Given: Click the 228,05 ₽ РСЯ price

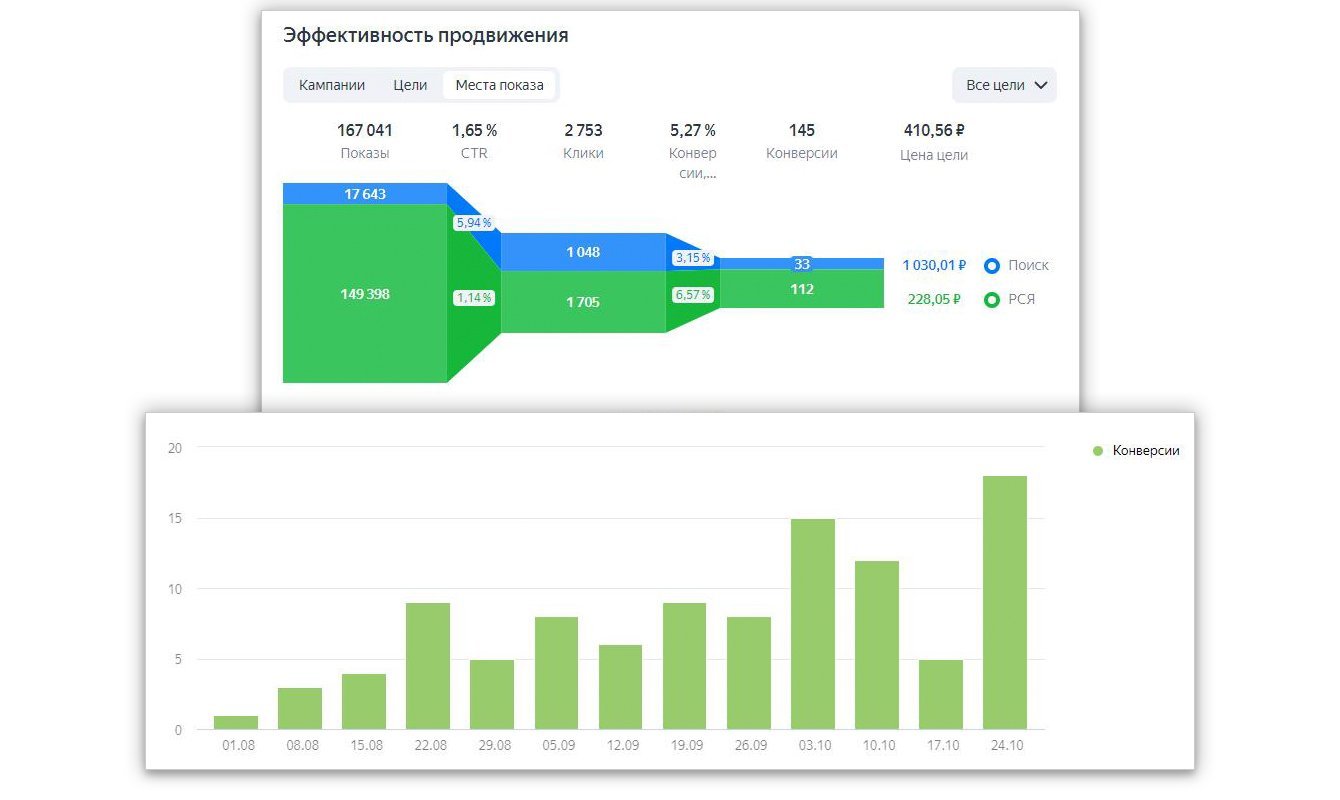Looking at the screenshot, I should point(934,299).
